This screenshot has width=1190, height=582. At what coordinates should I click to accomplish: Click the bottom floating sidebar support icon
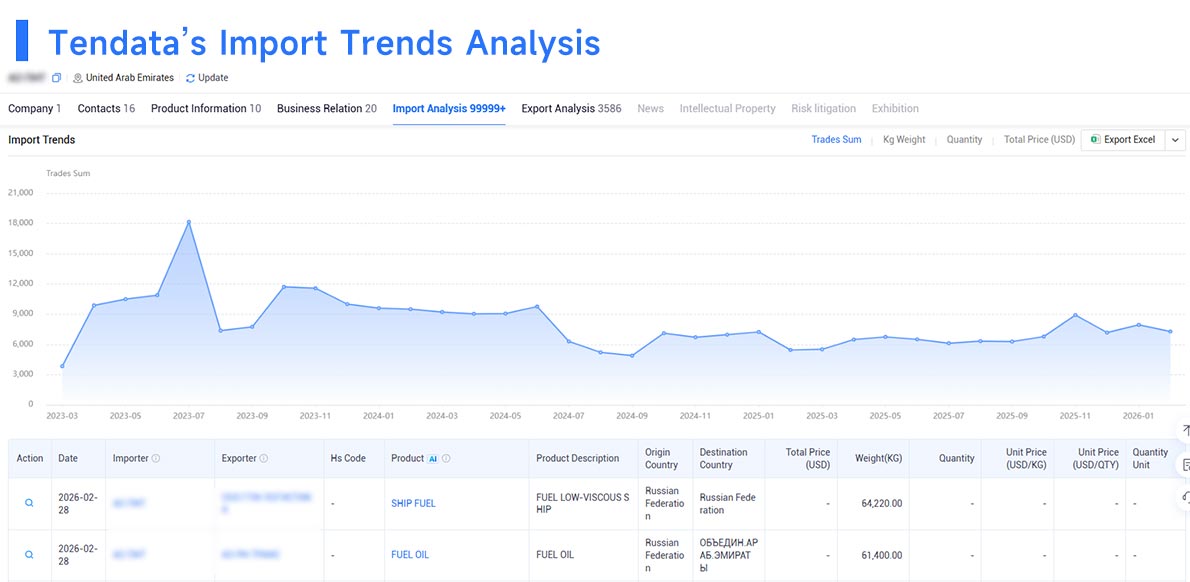coord(1185,498)
